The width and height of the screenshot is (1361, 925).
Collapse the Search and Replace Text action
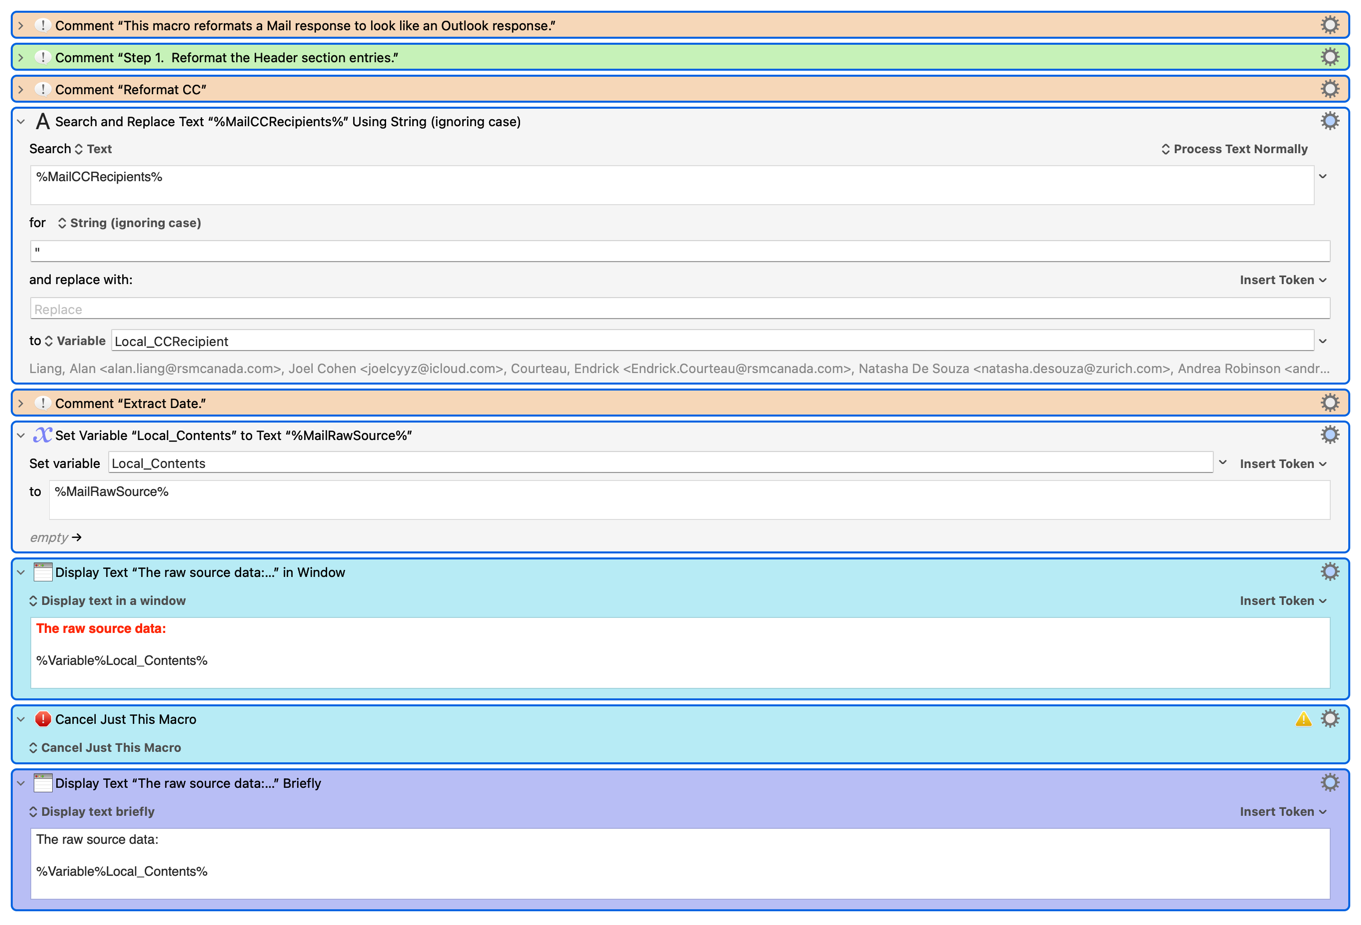[x=21, y=121]
